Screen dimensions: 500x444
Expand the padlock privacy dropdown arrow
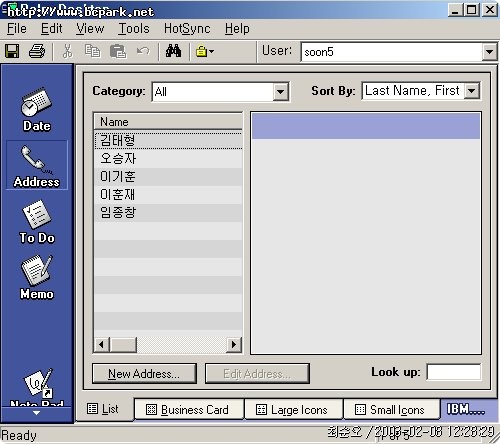pos(211,52)
